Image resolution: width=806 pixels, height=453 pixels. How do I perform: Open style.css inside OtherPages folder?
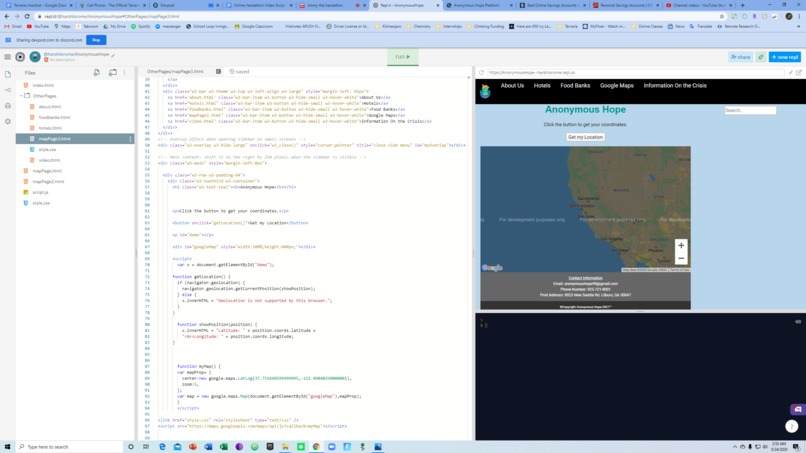(x=47, y=150)
